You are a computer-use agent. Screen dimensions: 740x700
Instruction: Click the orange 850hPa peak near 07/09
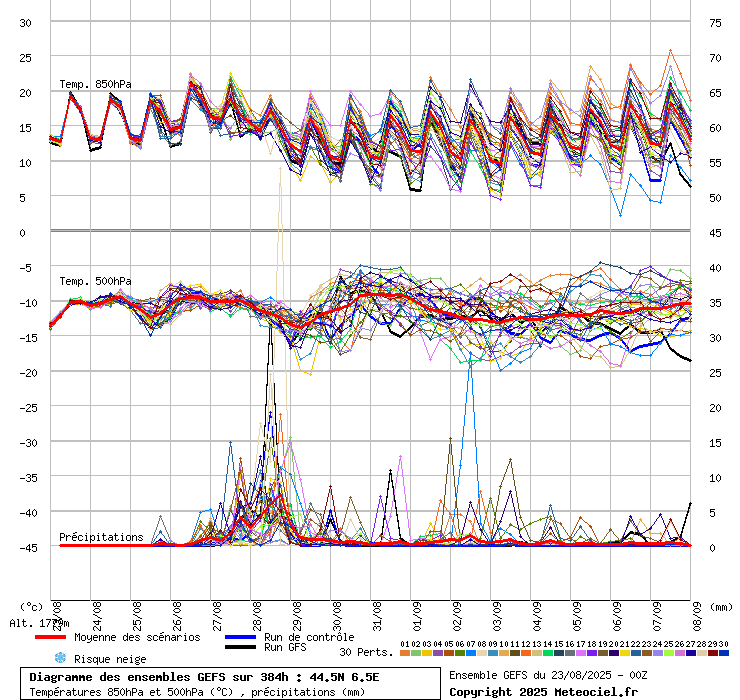click(670, 50)
